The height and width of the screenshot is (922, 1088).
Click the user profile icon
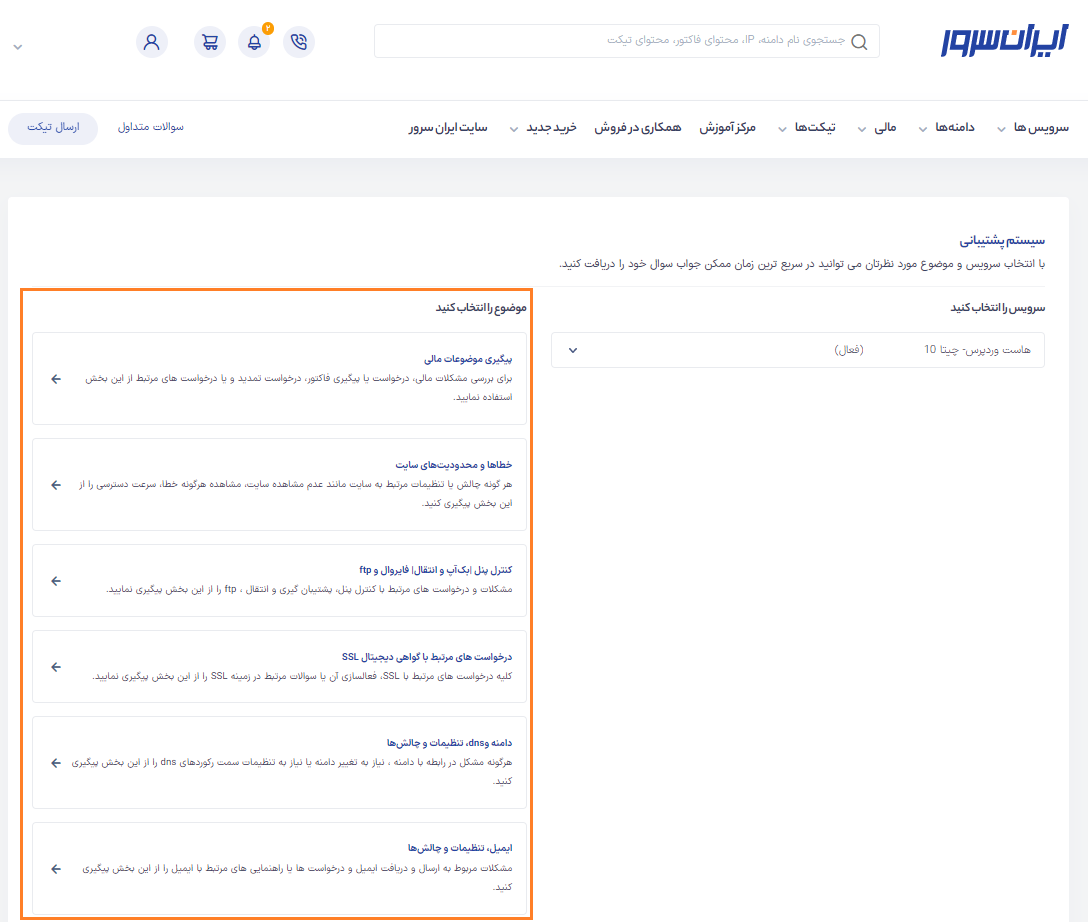(152, 42)
